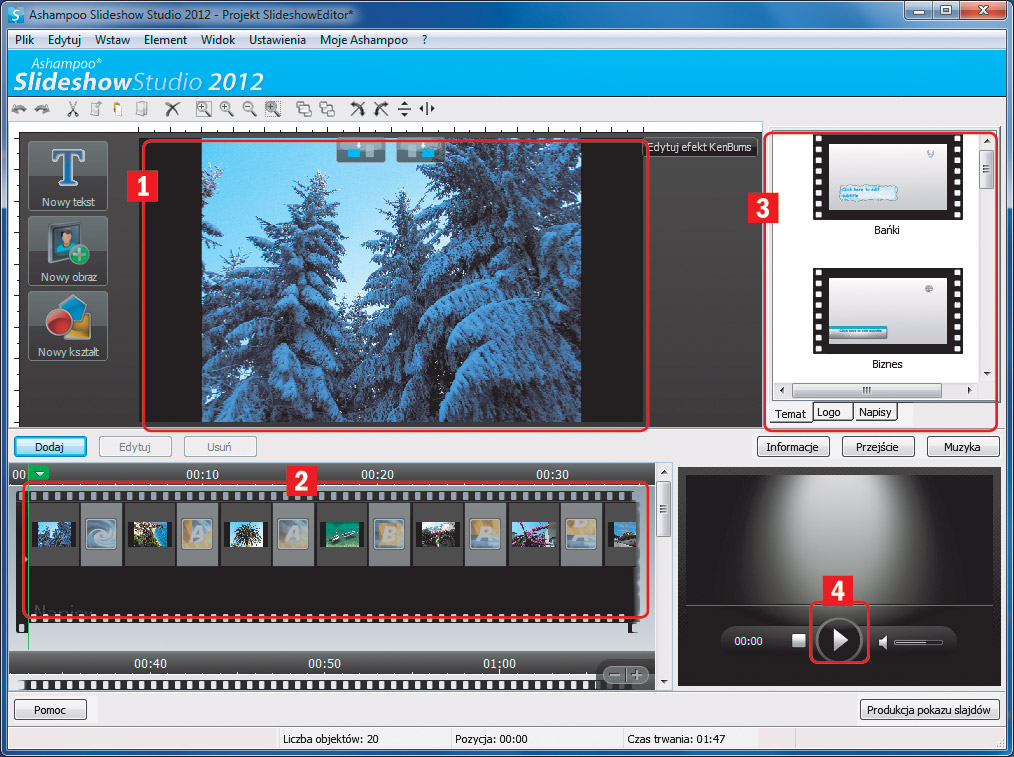Click the flip horizontal icon in toolbar
This screenshot has width=1014, height=757.
coord(428,109)
